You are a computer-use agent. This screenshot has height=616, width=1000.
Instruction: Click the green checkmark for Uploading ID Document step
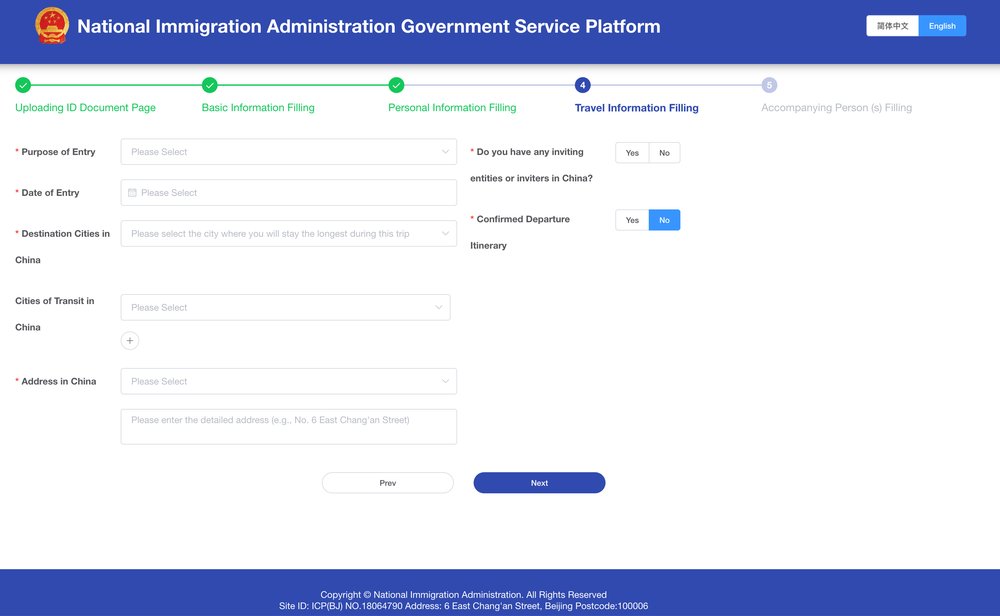(23, 85)
